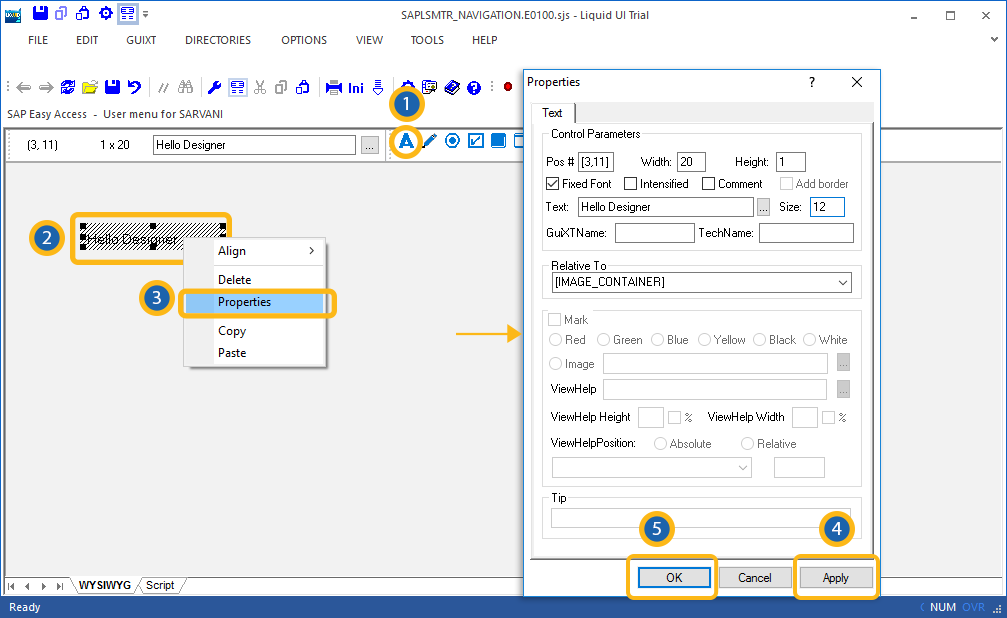The width and height of the screenshot is (1007, 618).
Task: Click the undo arrow toolbar icon
Action: pyautogui.click(x=134, y=87)
